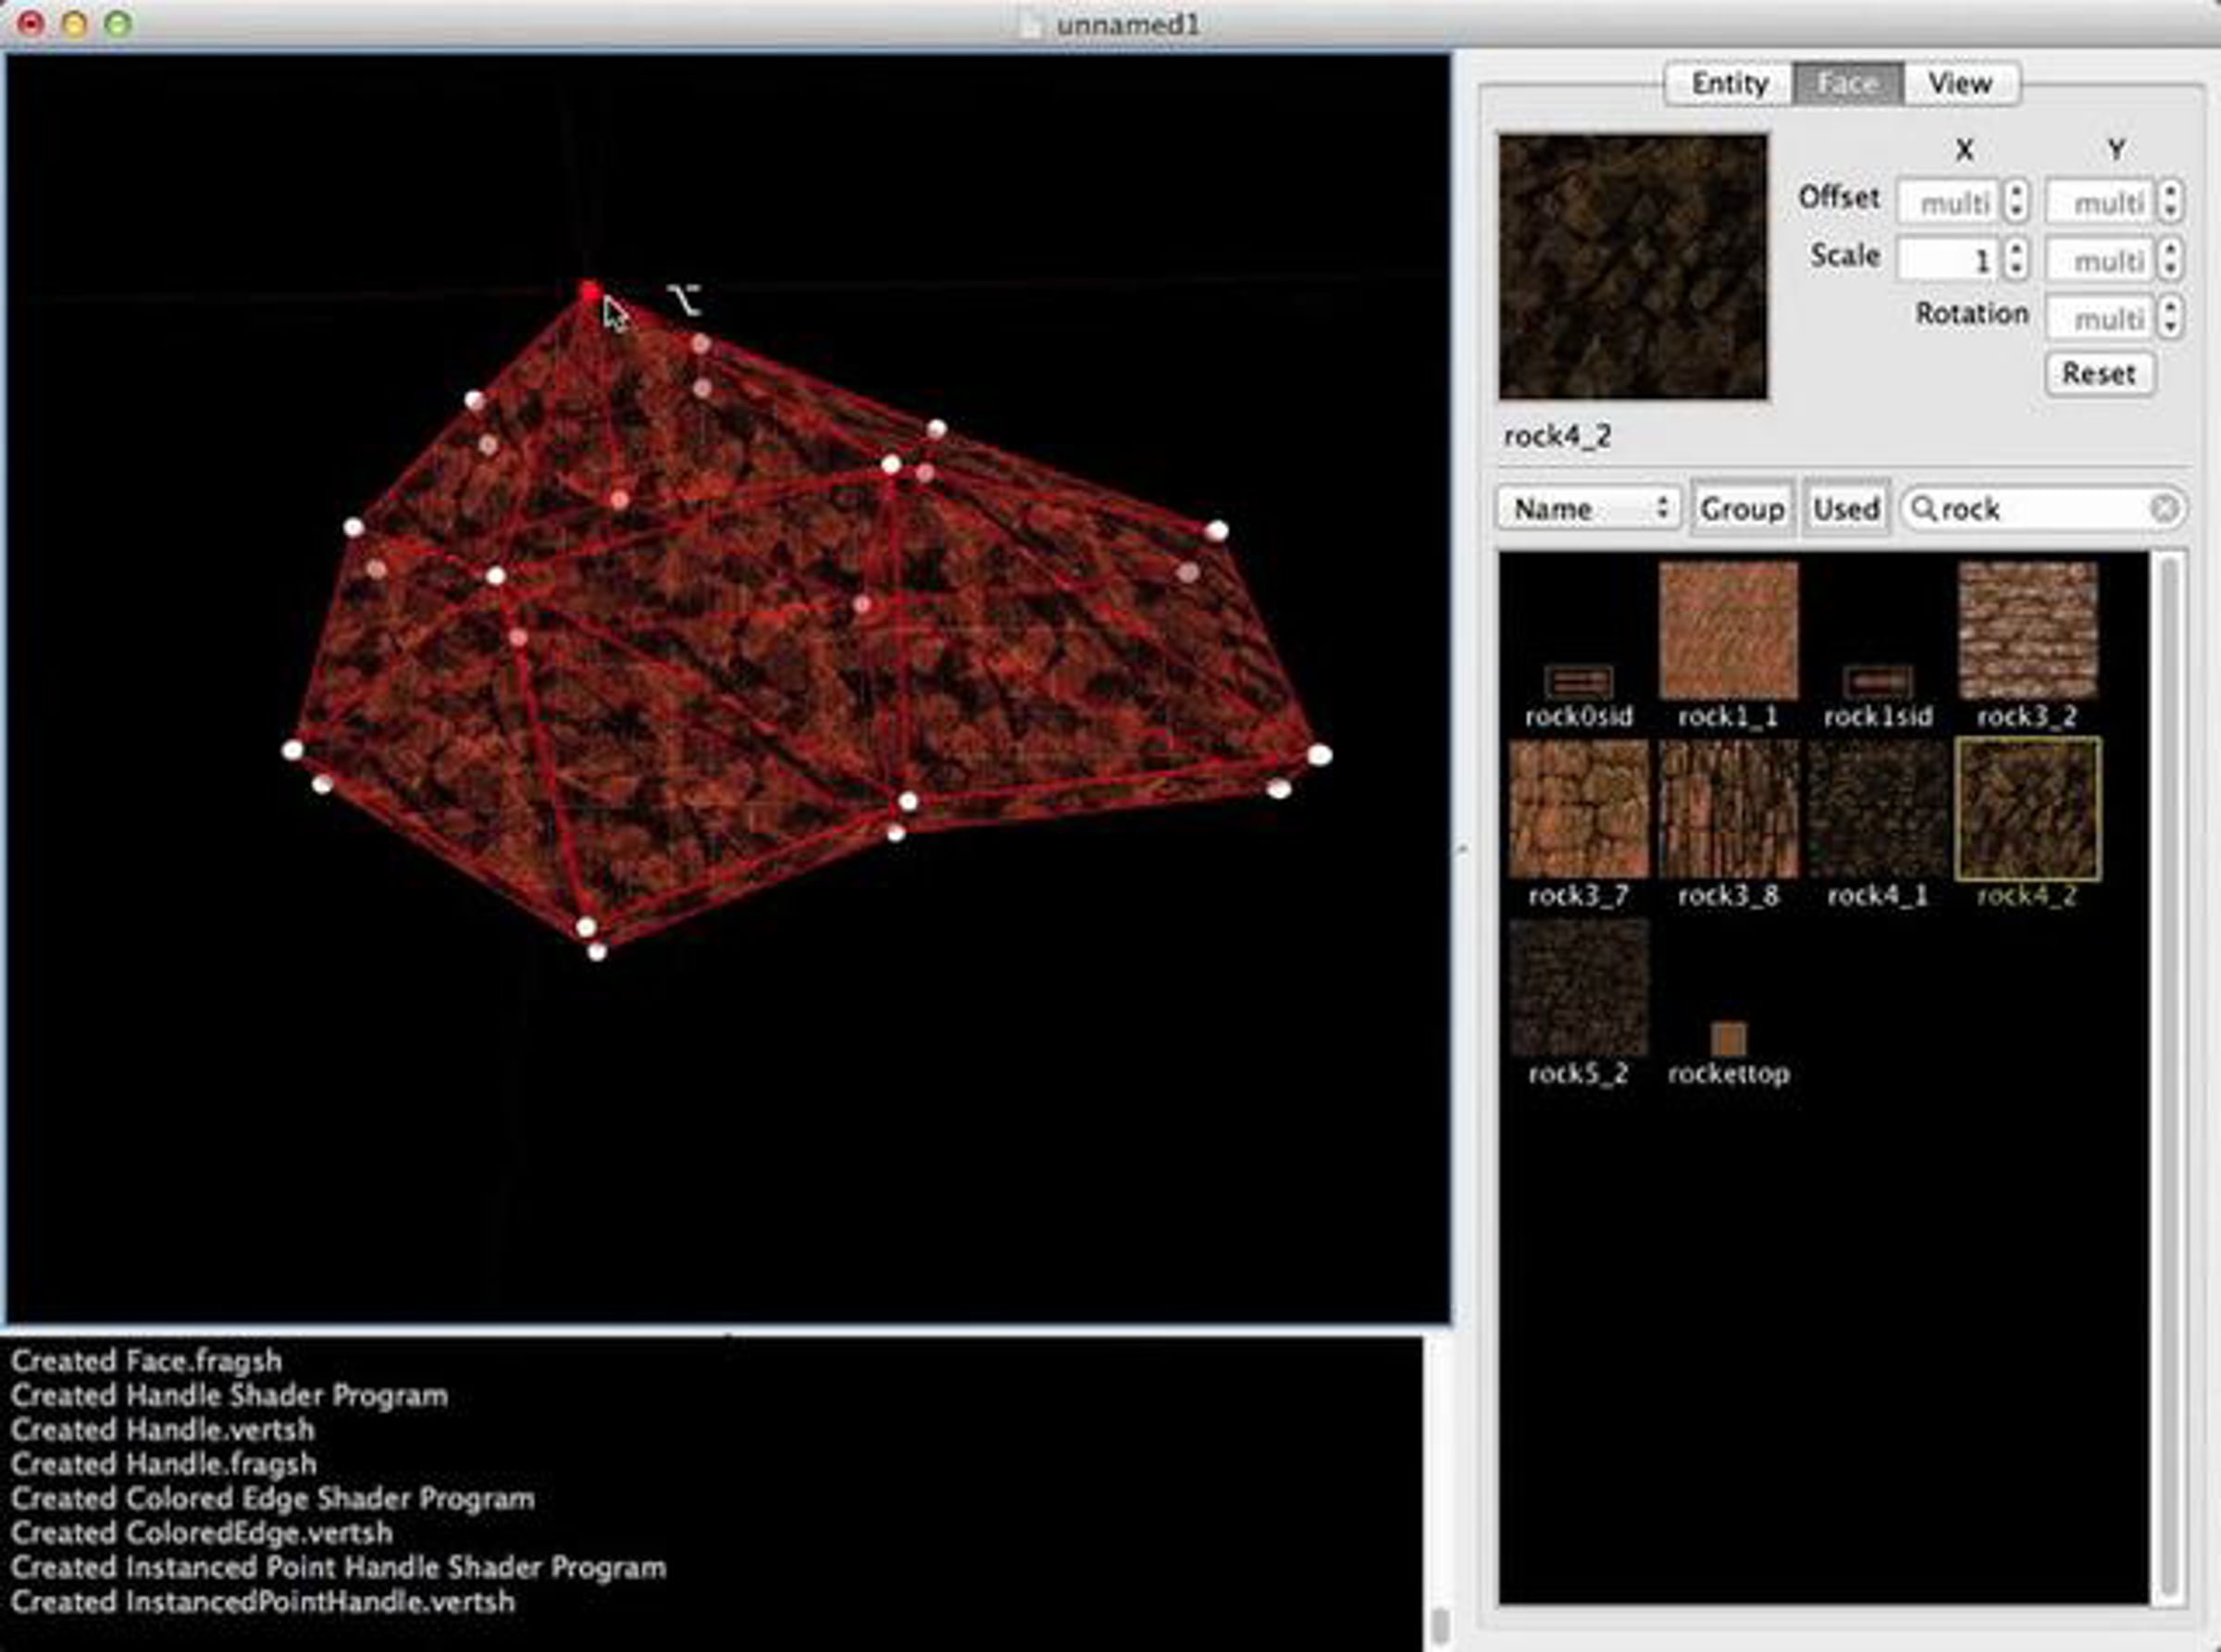Clear the texture search field

pos(2163,509)
